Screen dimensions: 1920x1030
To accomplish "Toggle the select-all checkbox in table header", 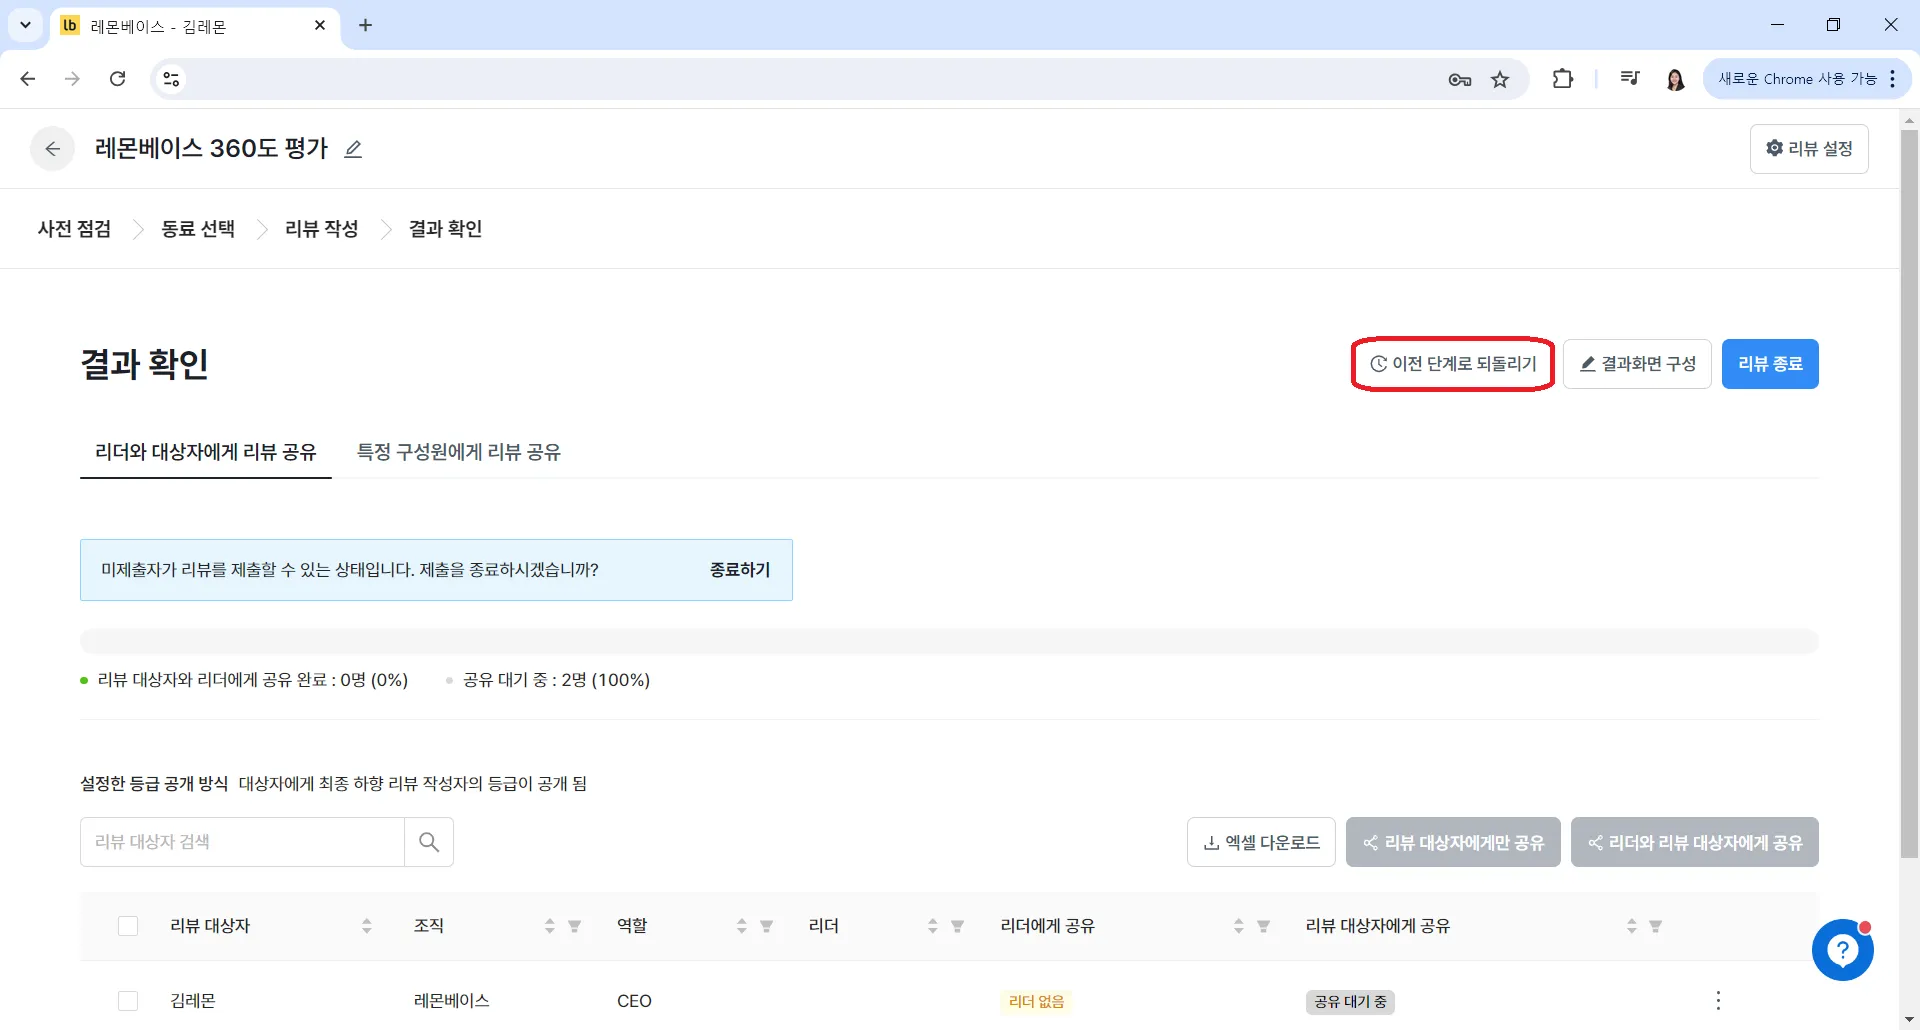I will click(128, 926).
